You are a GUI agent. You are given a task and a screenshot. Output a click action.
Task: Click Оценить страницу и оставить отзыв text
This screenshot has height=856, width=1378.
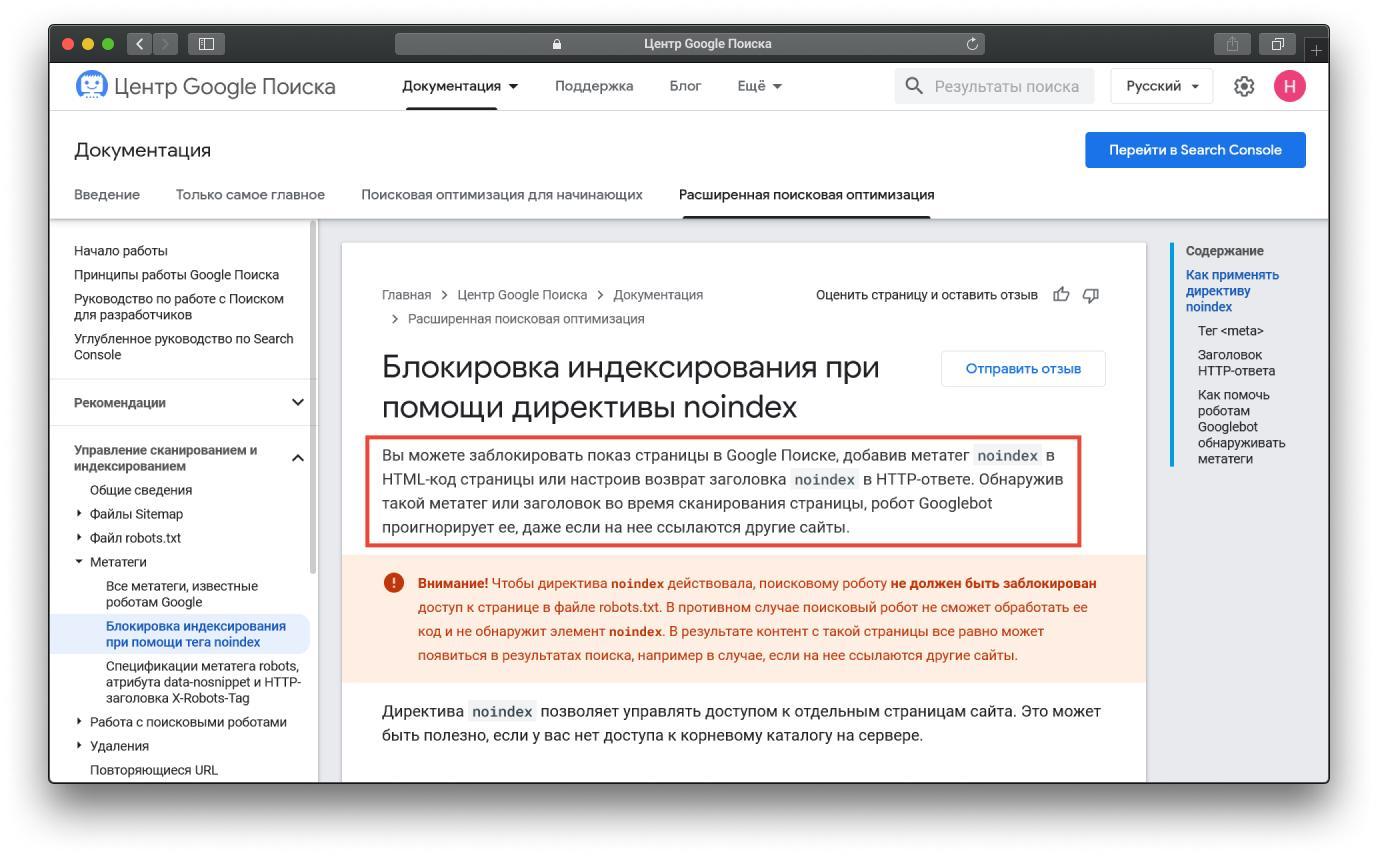pos(927,294)
